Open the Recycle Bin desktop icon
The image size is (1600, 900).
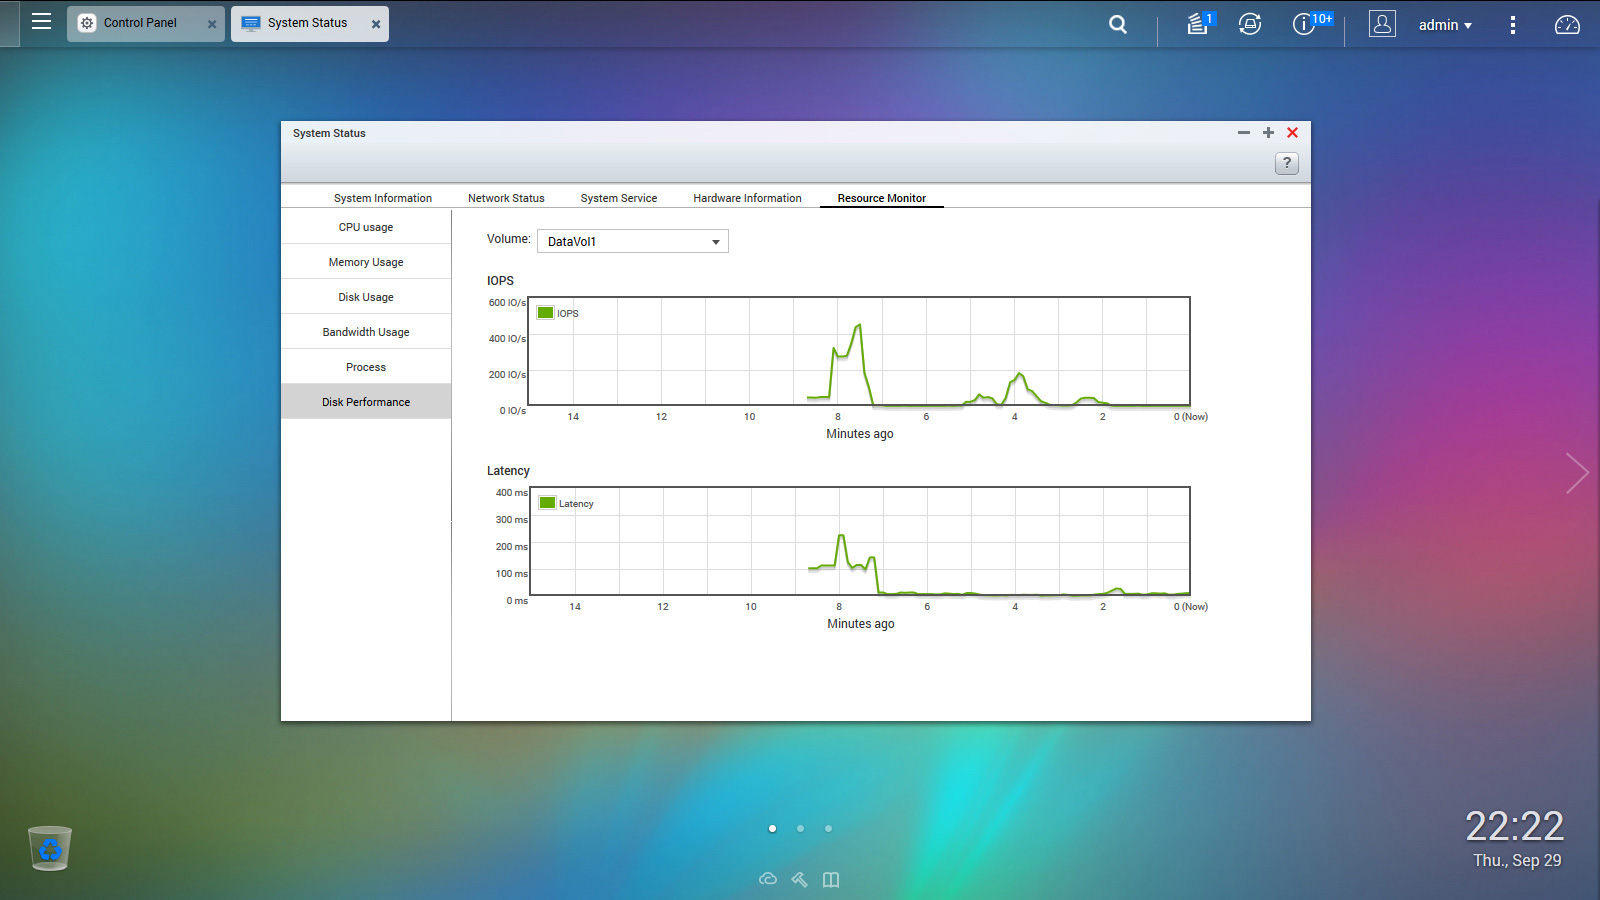point(50,848)
